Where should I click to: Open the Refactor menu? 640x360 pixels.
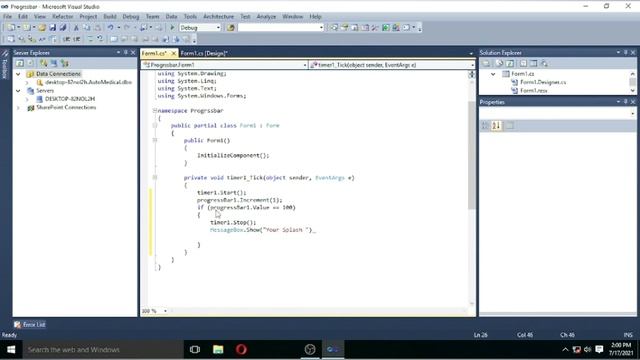click(x=62, y=16)
